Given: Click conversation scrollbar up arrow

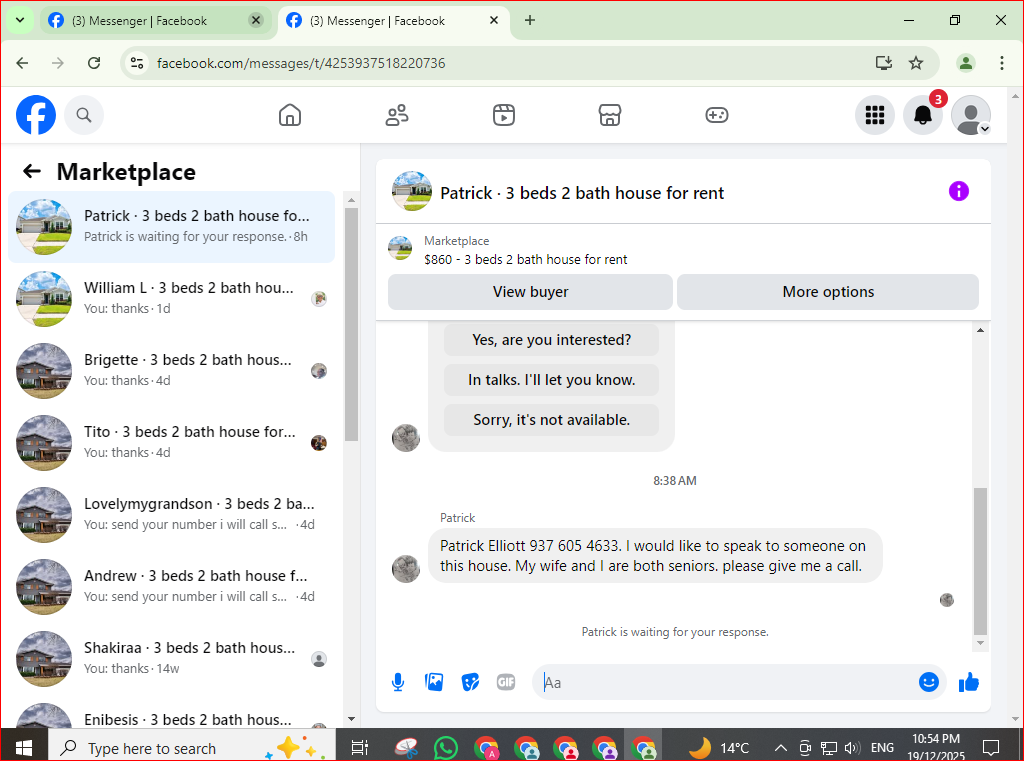Looking at the screenshot, I should [980, 331].
